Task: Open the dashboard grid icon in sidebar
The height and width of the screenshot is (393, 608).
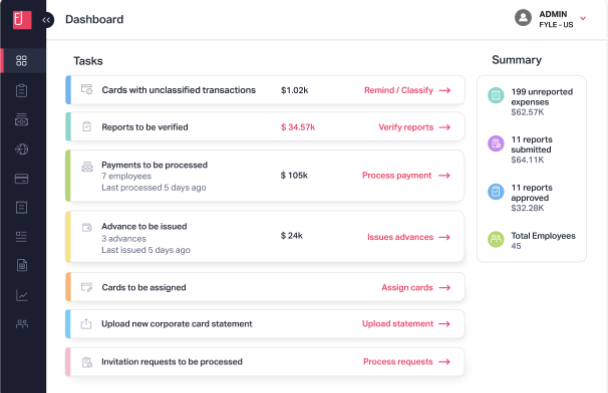Action: tap(21, 60)
